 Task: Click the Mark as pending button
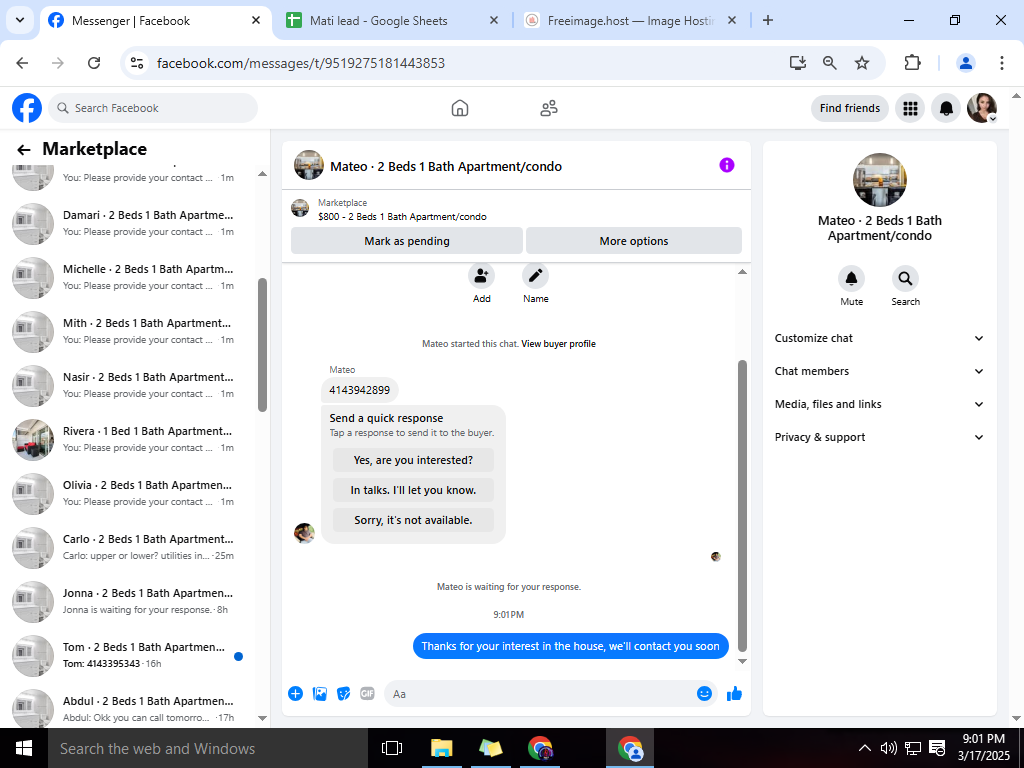(x=407, y=241)
